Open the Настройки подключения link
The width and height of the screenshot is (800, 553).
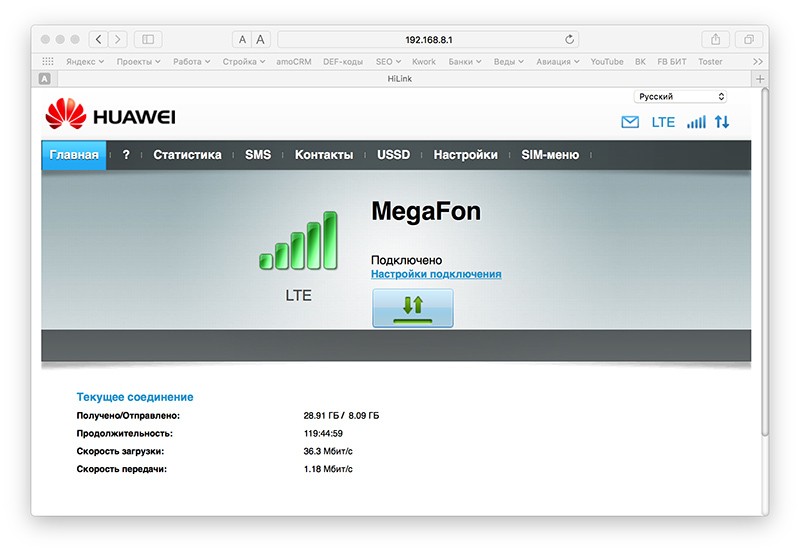pyautogui.click(x=436, y=274)
